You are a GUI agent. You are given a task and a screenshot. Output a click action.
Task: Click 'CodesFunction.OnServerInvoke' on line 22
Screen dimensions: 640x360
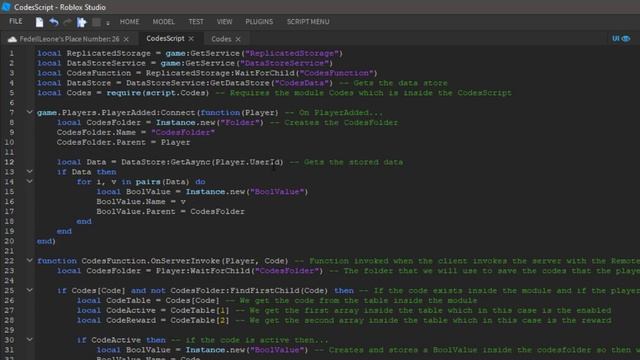pos(151,261)
